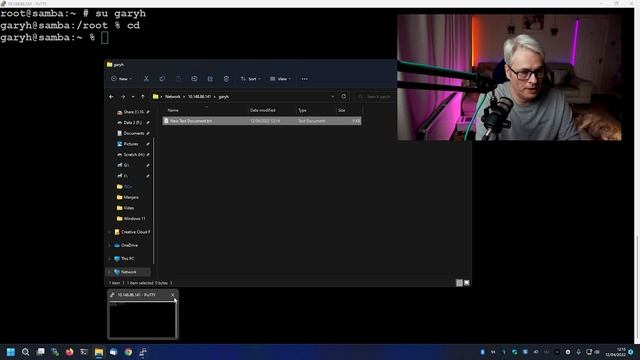Image resolution: width=640 pixels, height=360 pixels.
Task: Expand the Network tree node
Action: coord(109,272)
